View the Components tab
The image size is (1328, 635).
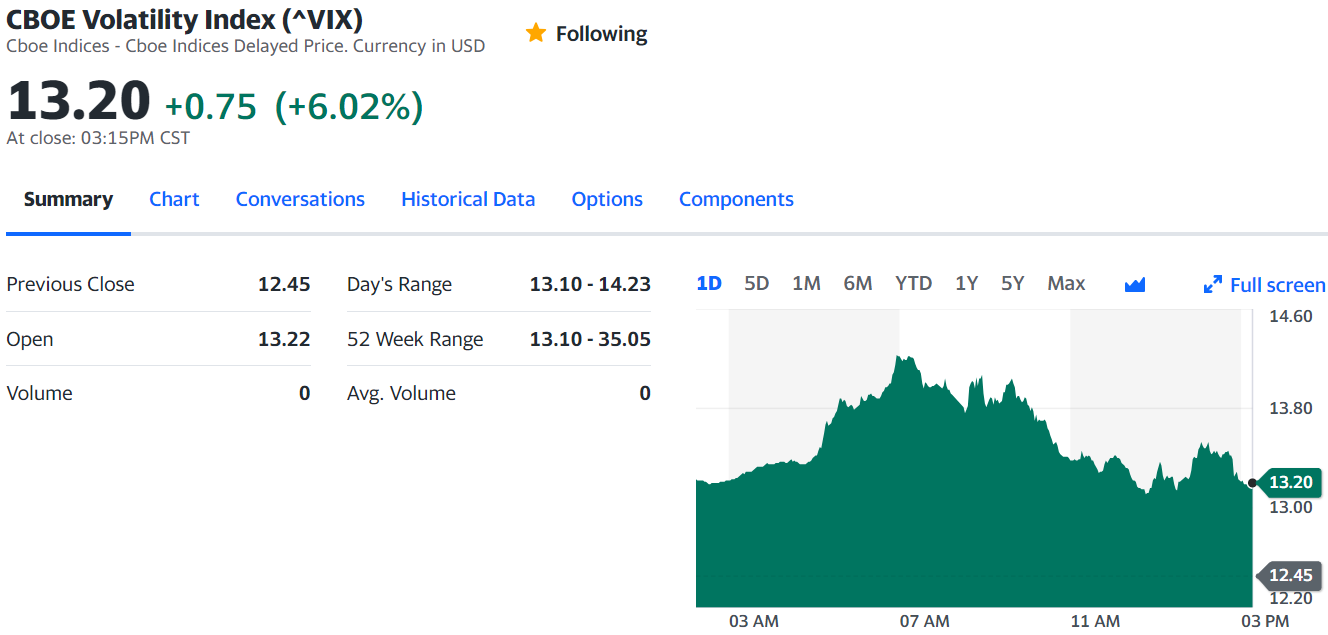pyautogui.click(x=736, y=199)
